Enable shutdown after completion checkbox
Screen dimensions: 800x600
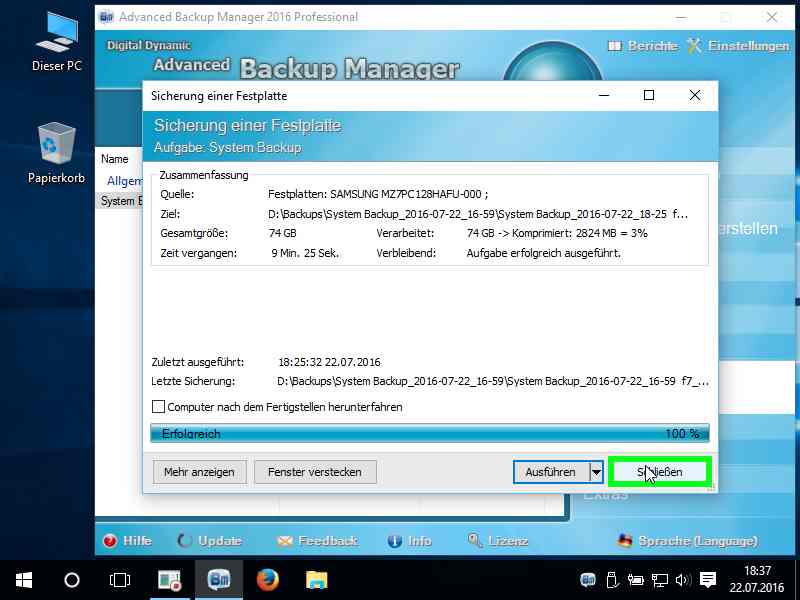pos(158,407)
